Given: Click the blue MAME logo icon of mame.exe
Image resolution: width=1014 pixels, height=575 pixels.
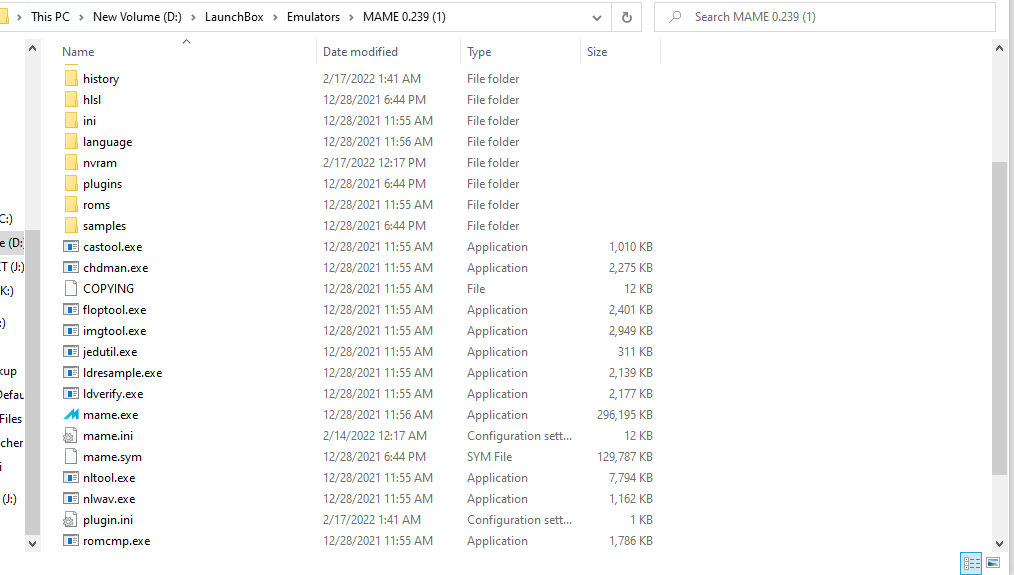Looking at the screenshot, I should click(71, 415).
